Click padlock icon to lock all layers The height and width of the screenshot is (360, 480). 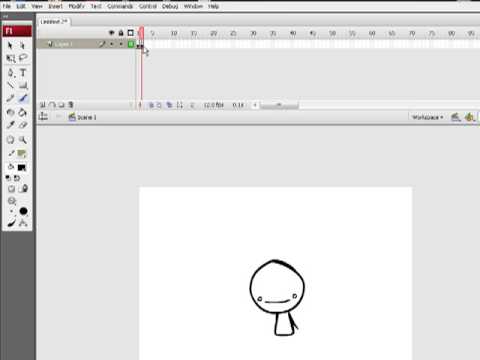point(121,33)
